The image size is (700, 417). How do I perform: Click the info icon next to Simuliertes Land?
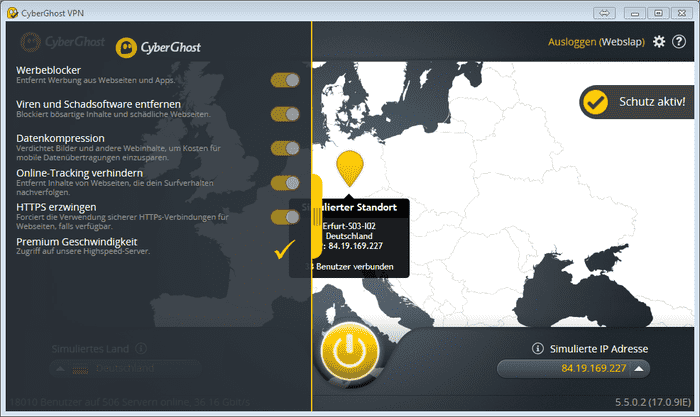(x=141, y=348)
